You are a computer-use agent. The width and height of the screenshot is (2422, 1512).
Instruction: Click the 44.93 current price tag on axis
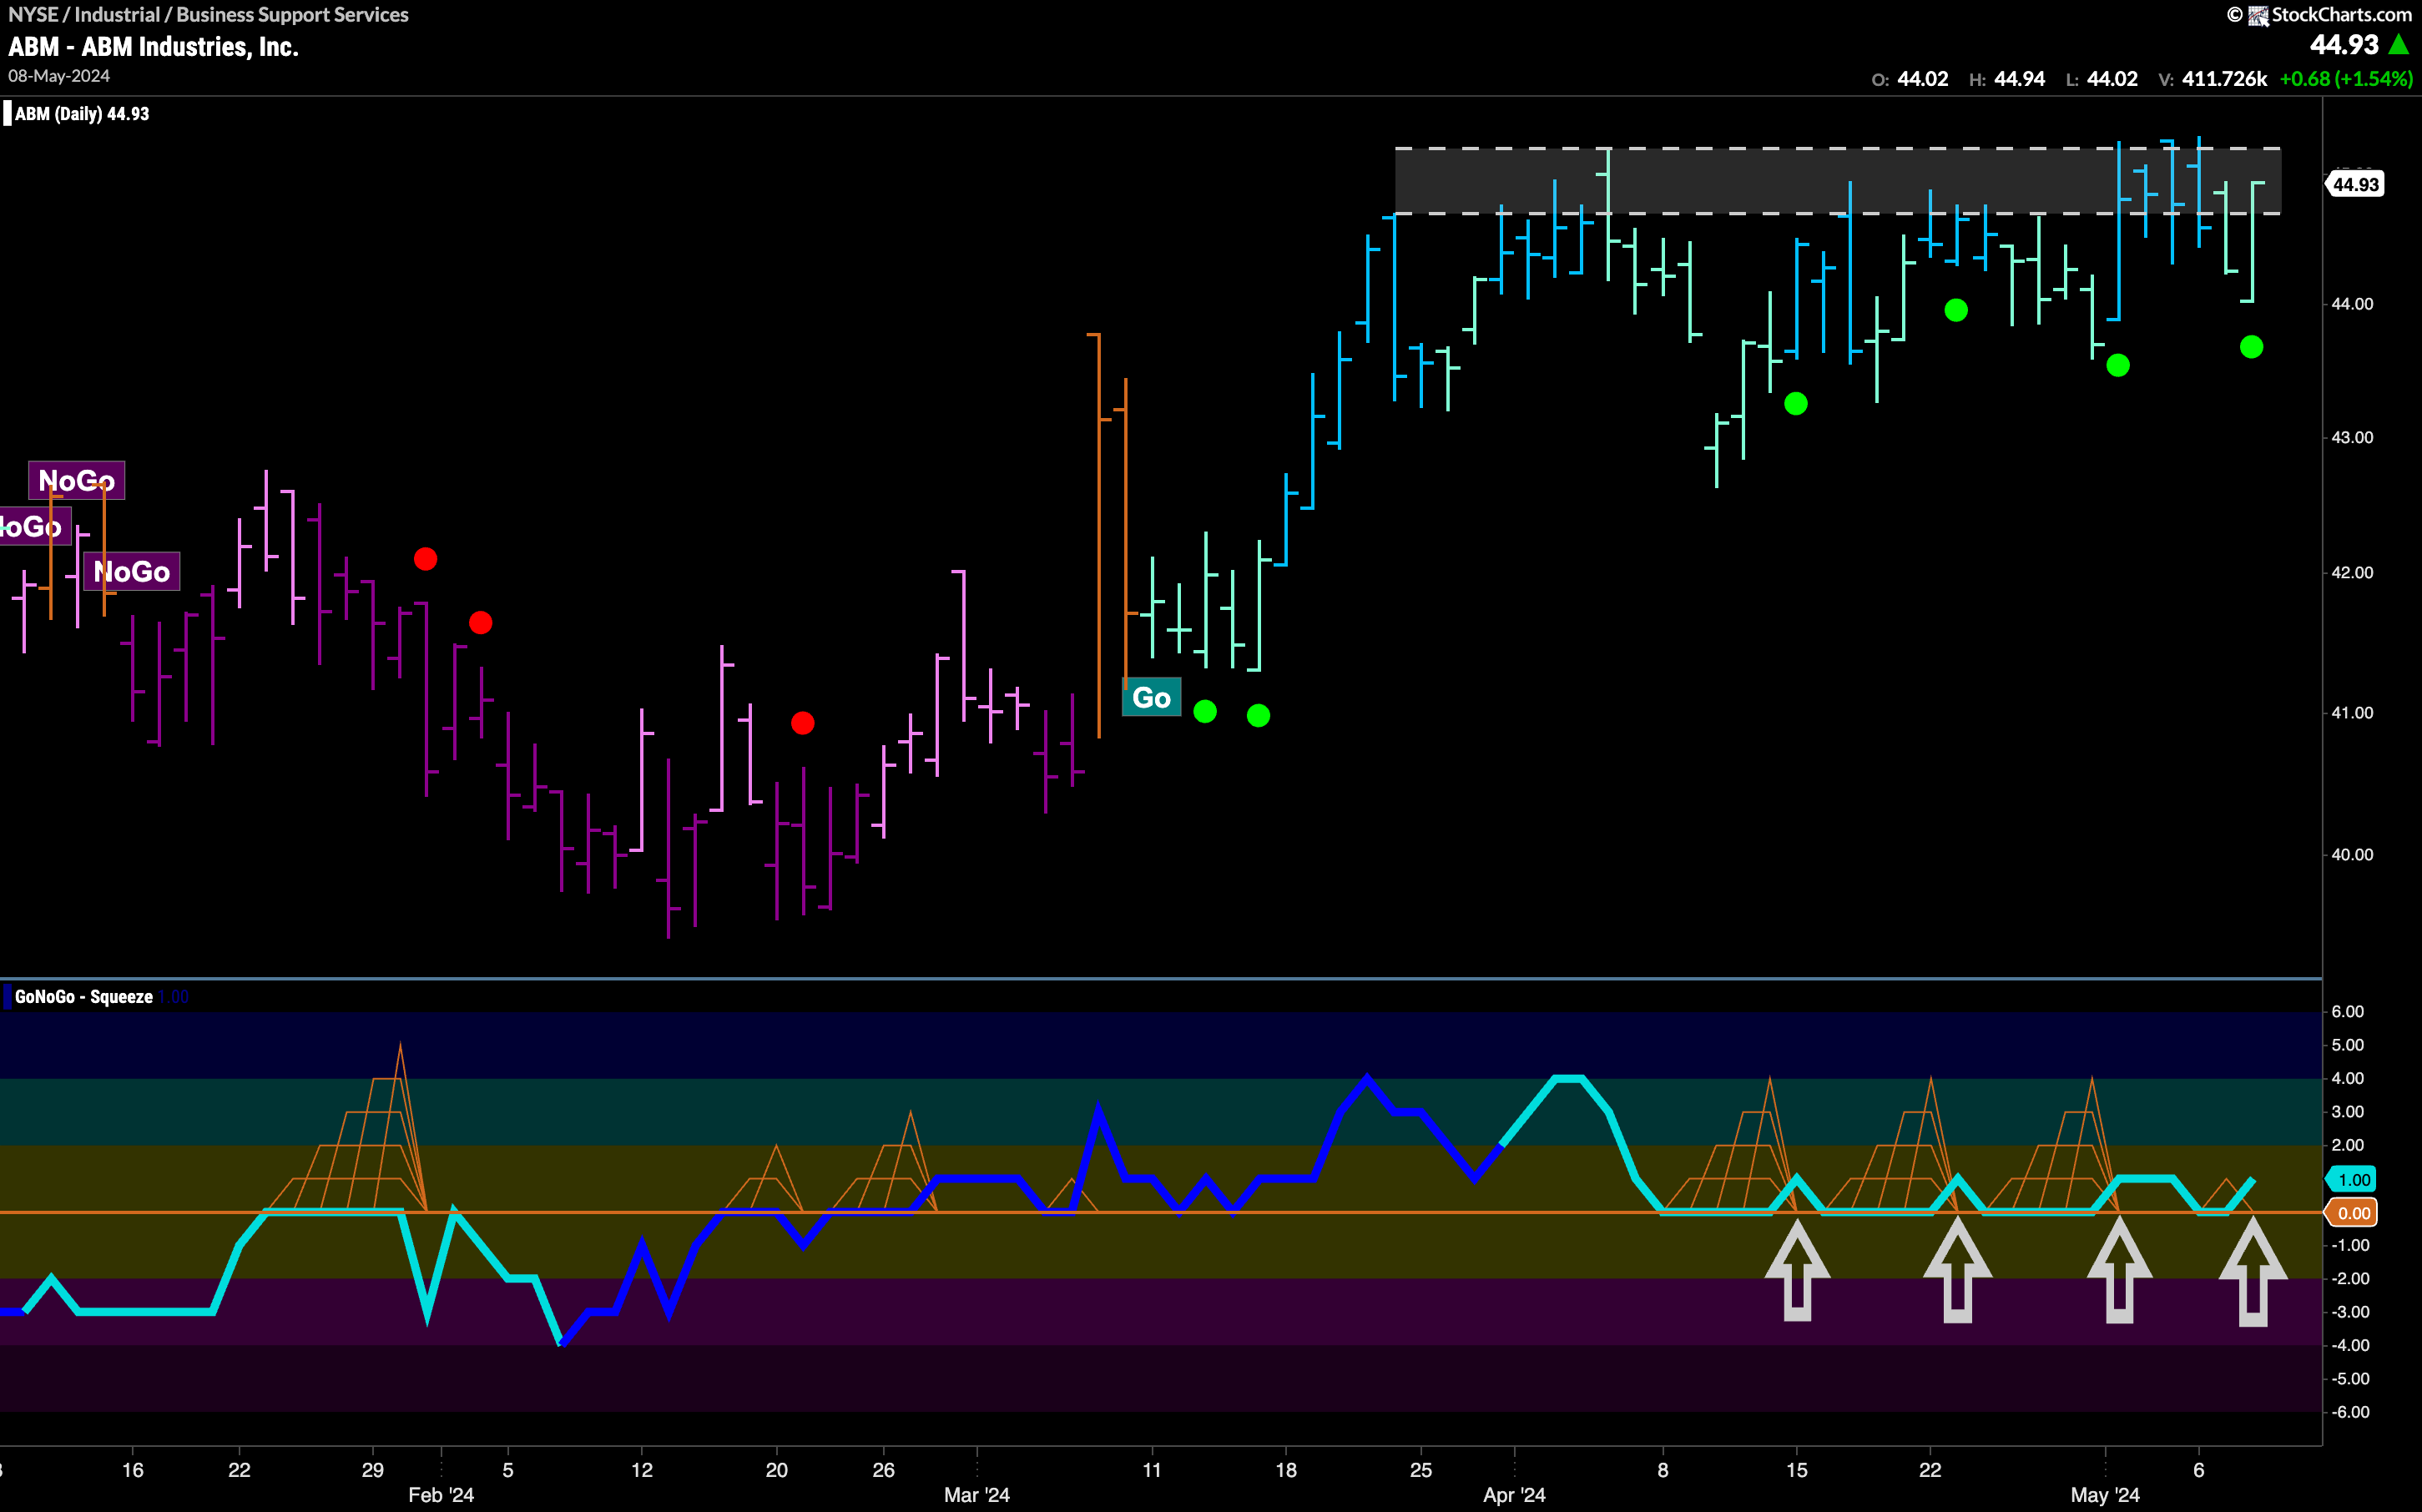click(x=2356, y=184)
